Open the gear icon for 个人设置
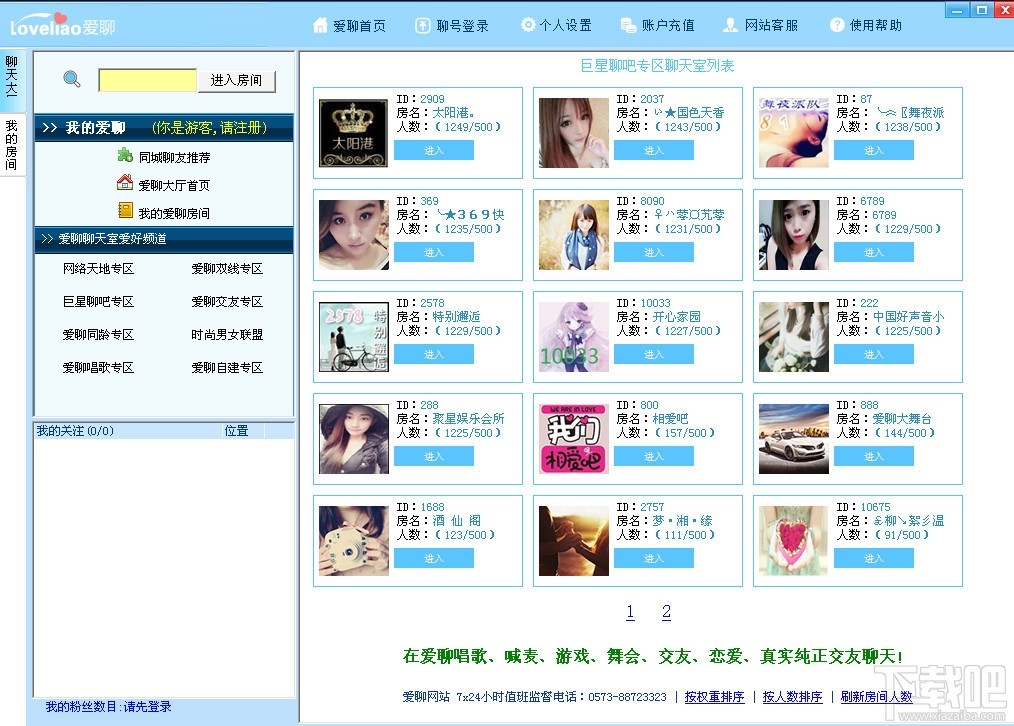 tap(528, 25)
